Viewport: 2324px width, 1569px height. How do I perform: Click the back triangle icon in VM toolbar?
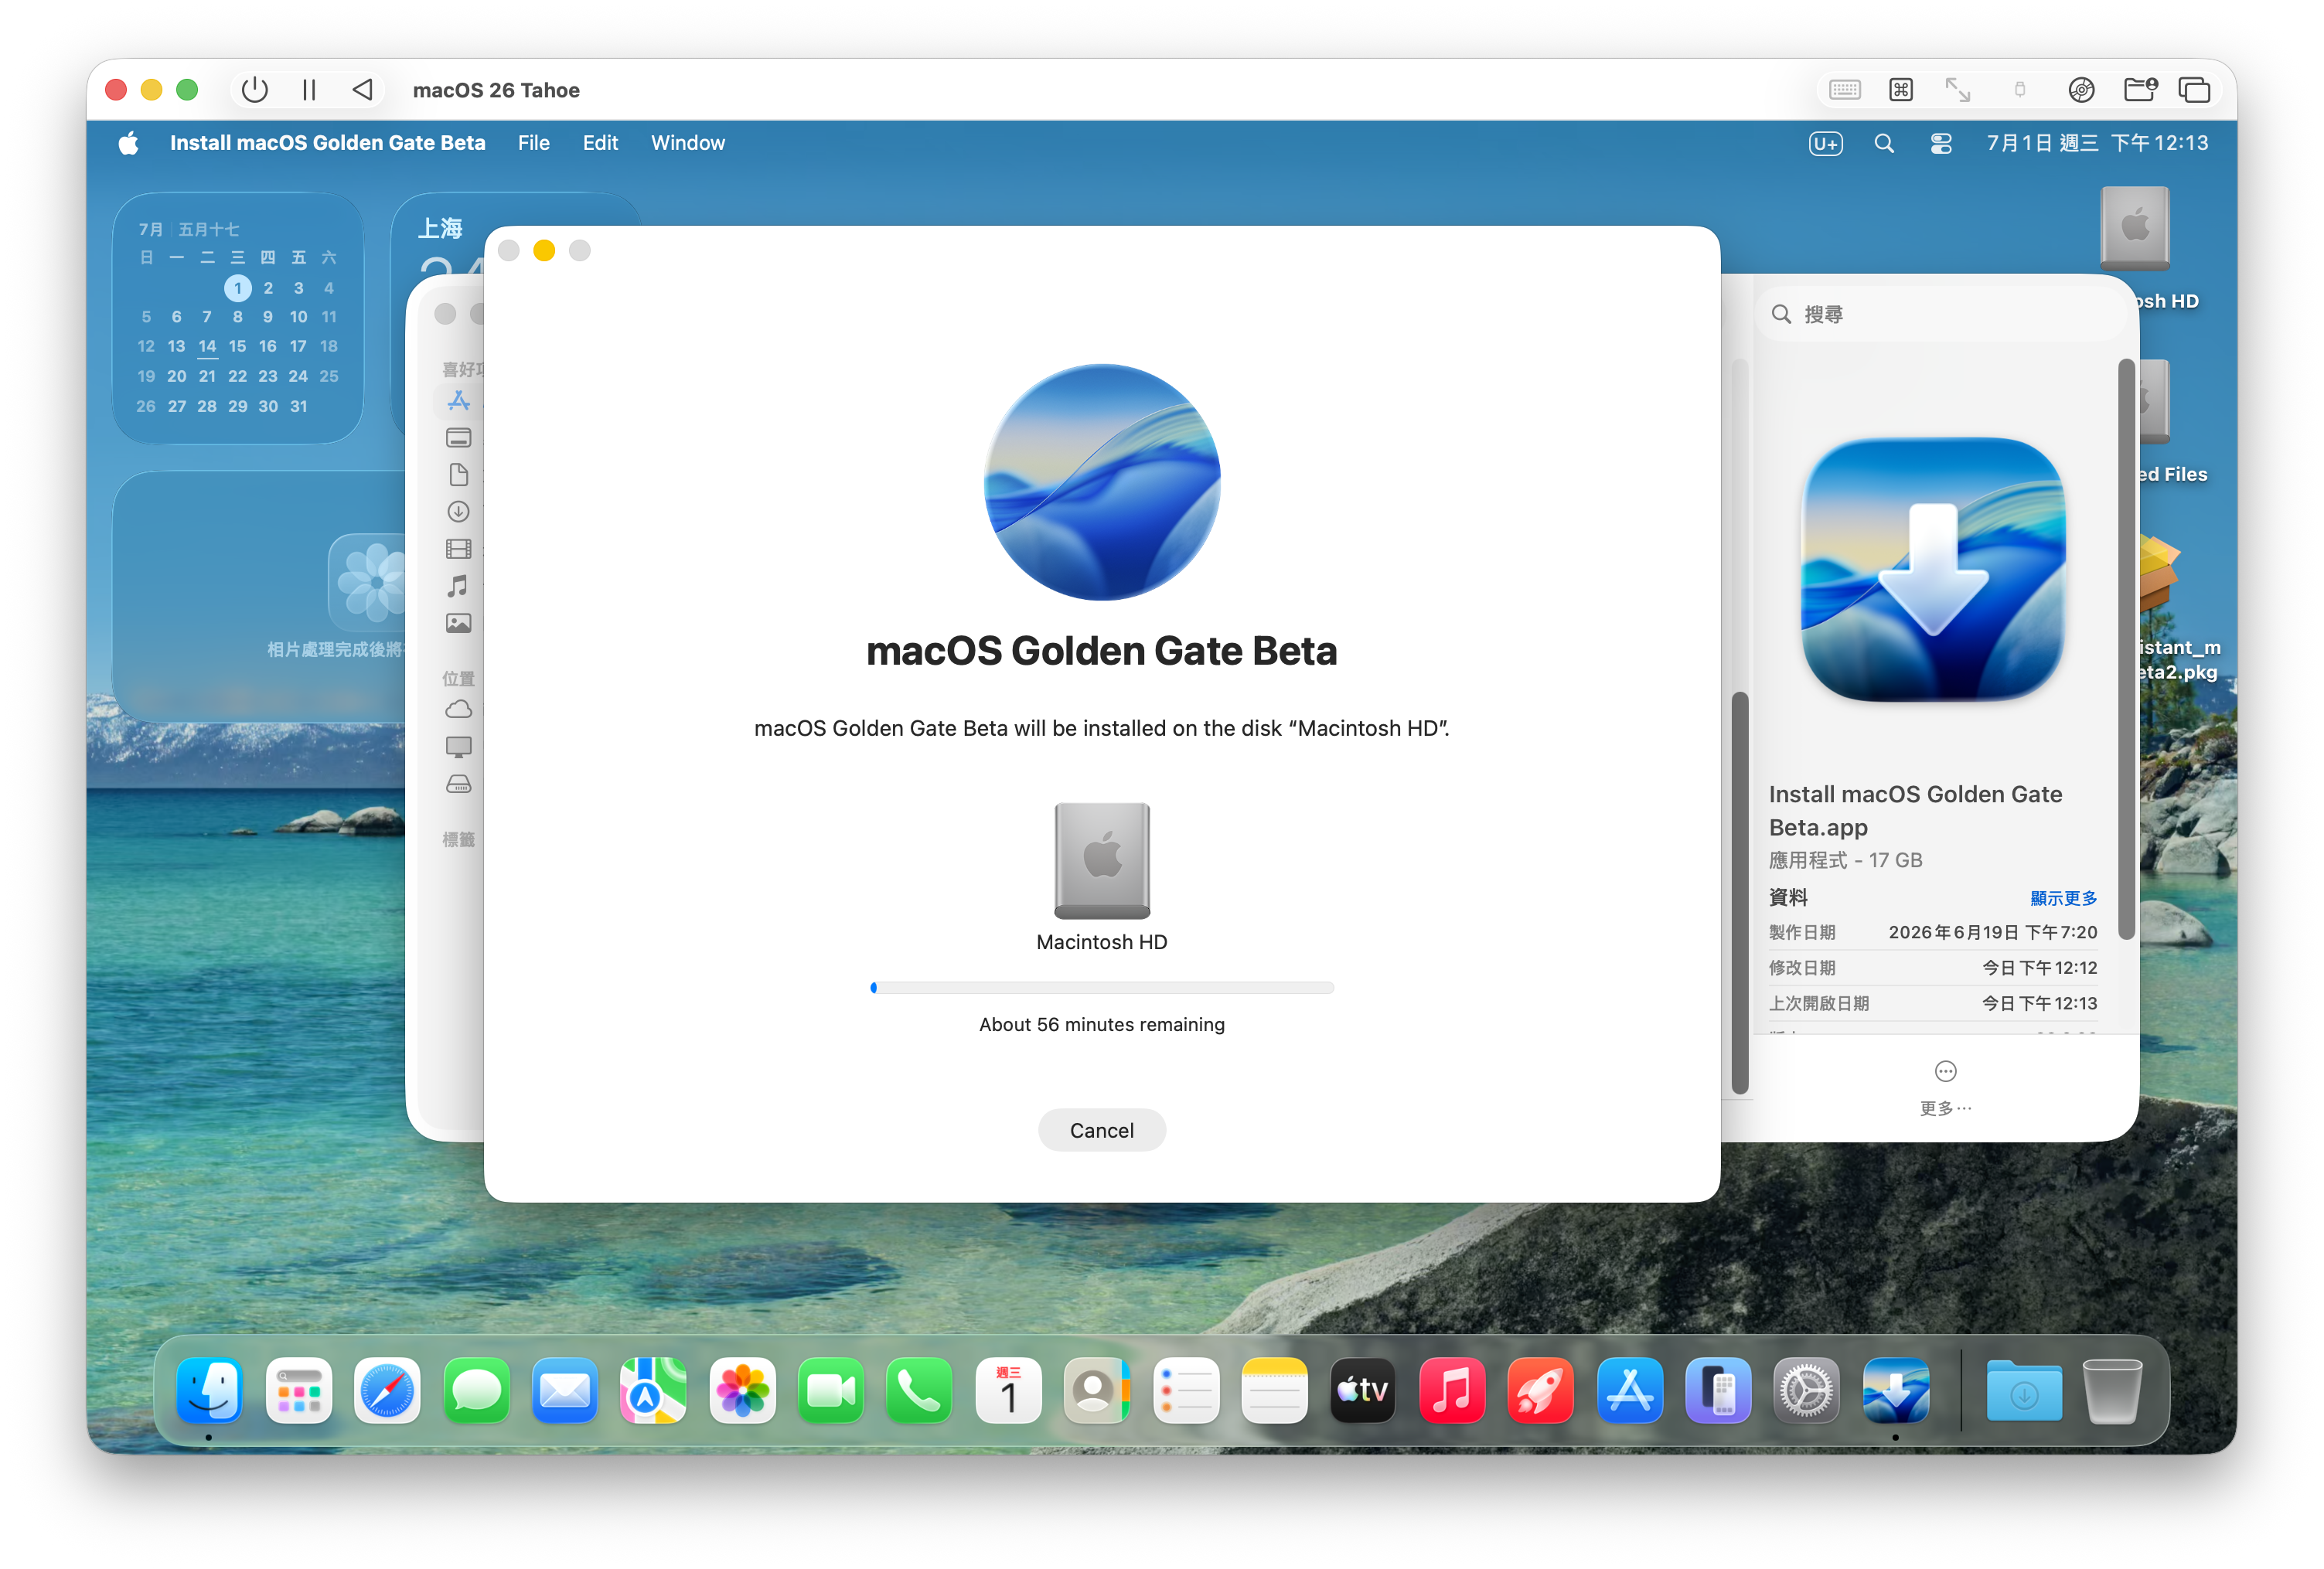point(363,90)
